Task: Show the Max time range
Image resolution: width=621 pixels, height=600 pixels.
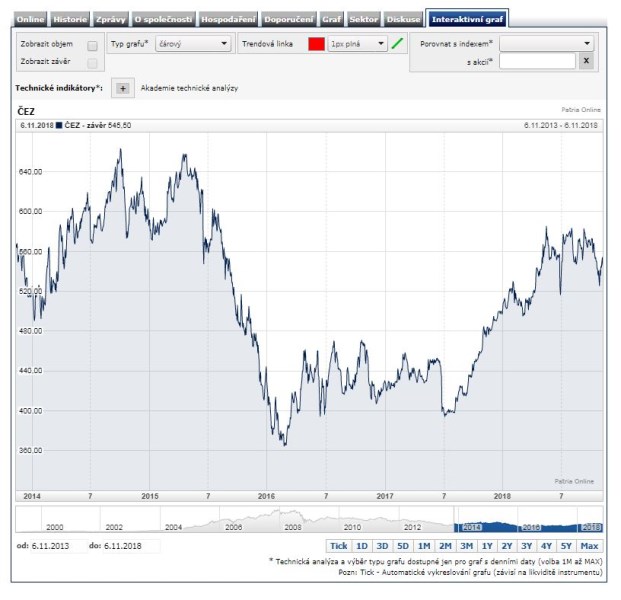Action: pyautogui.click(x=589, y=546)
